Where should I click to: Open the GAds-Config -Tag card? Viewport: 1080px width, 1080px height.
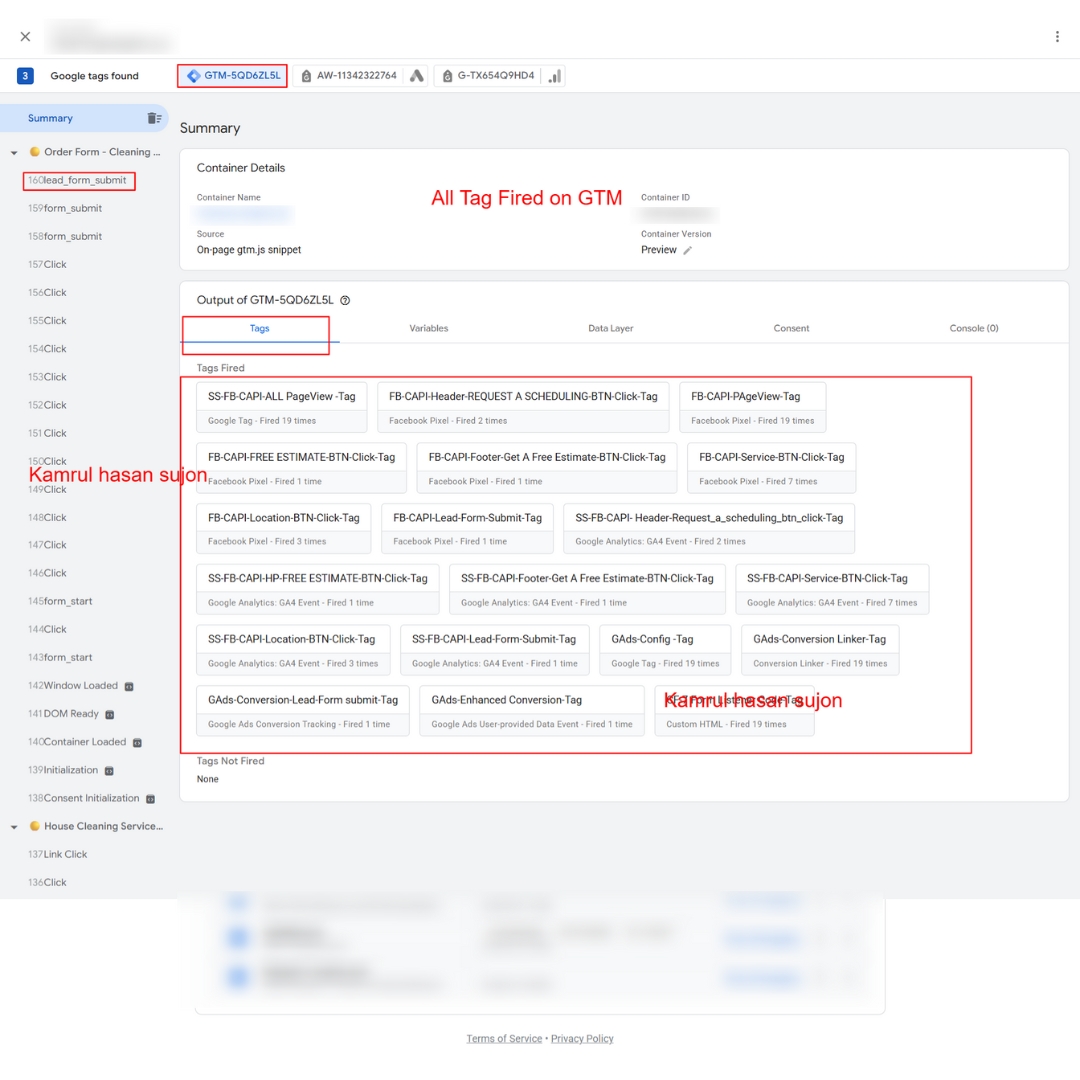click(x=665, y=650)
